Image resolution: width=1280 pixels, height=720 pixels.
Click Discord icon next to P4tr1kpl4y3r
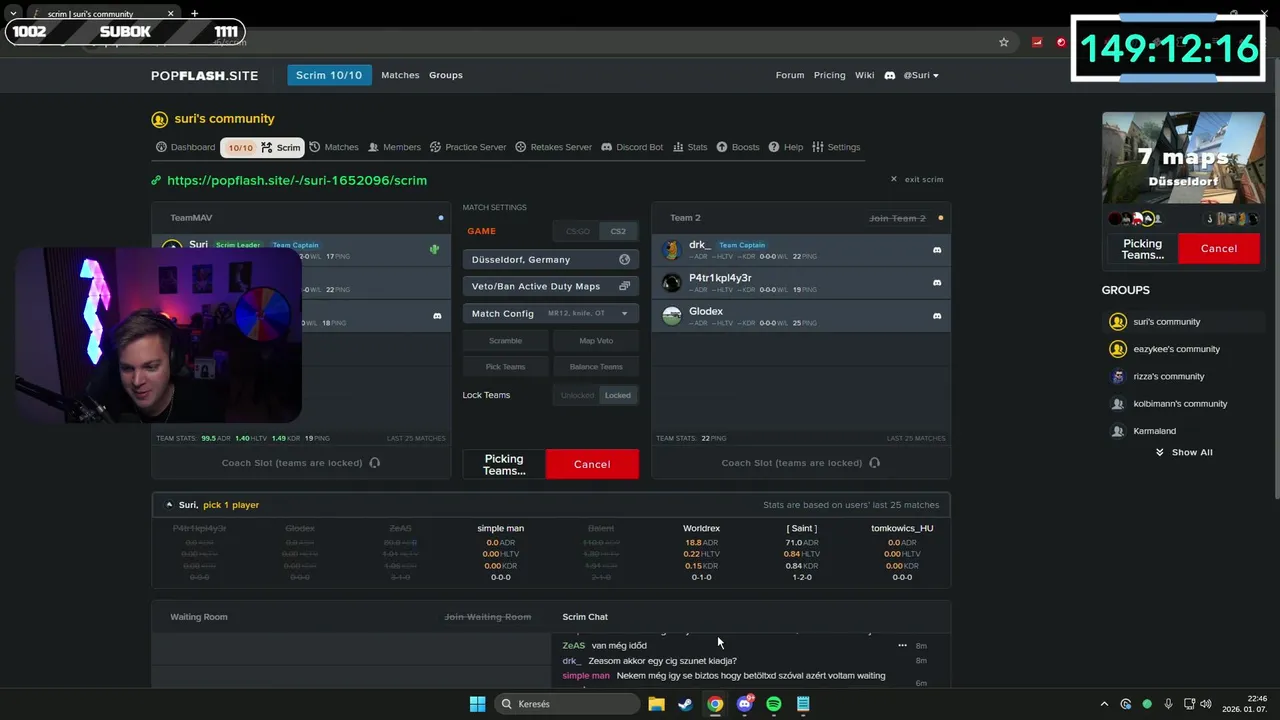coord(937,283)
